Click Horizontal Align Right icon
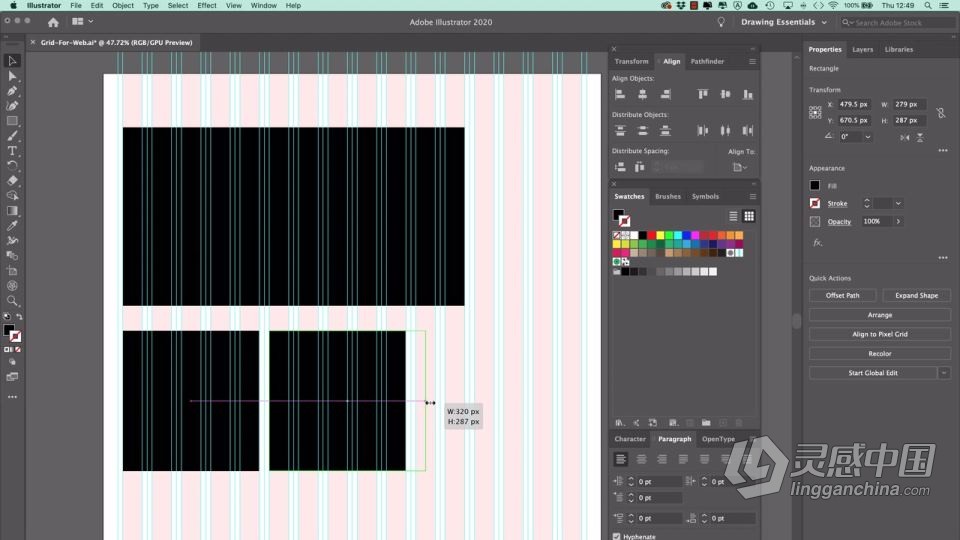Image resolution: width=960 pixels, height=540 pixels. coord(665,94)
